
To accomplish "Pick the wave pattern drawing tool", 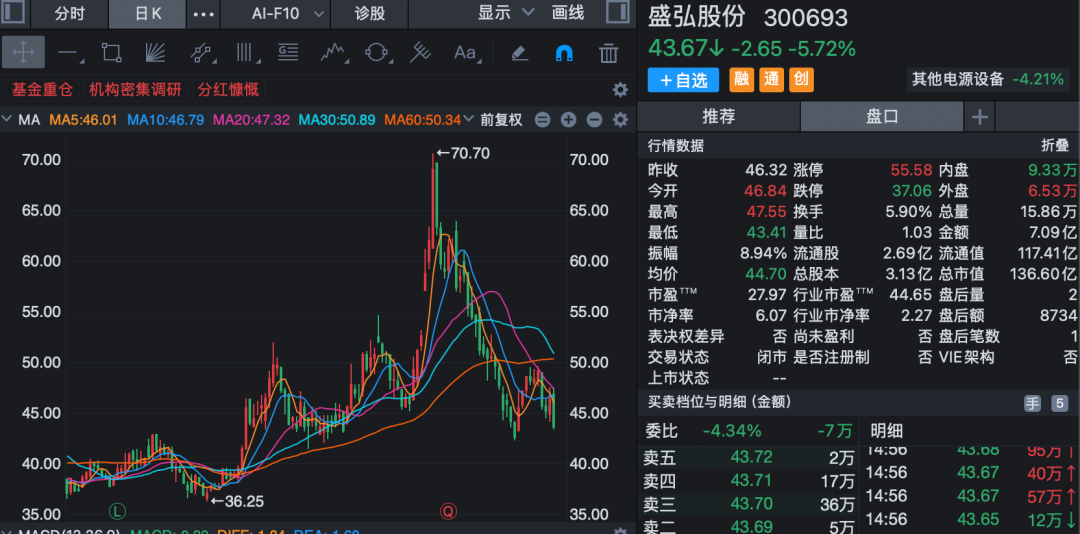I will coord(333,52).
